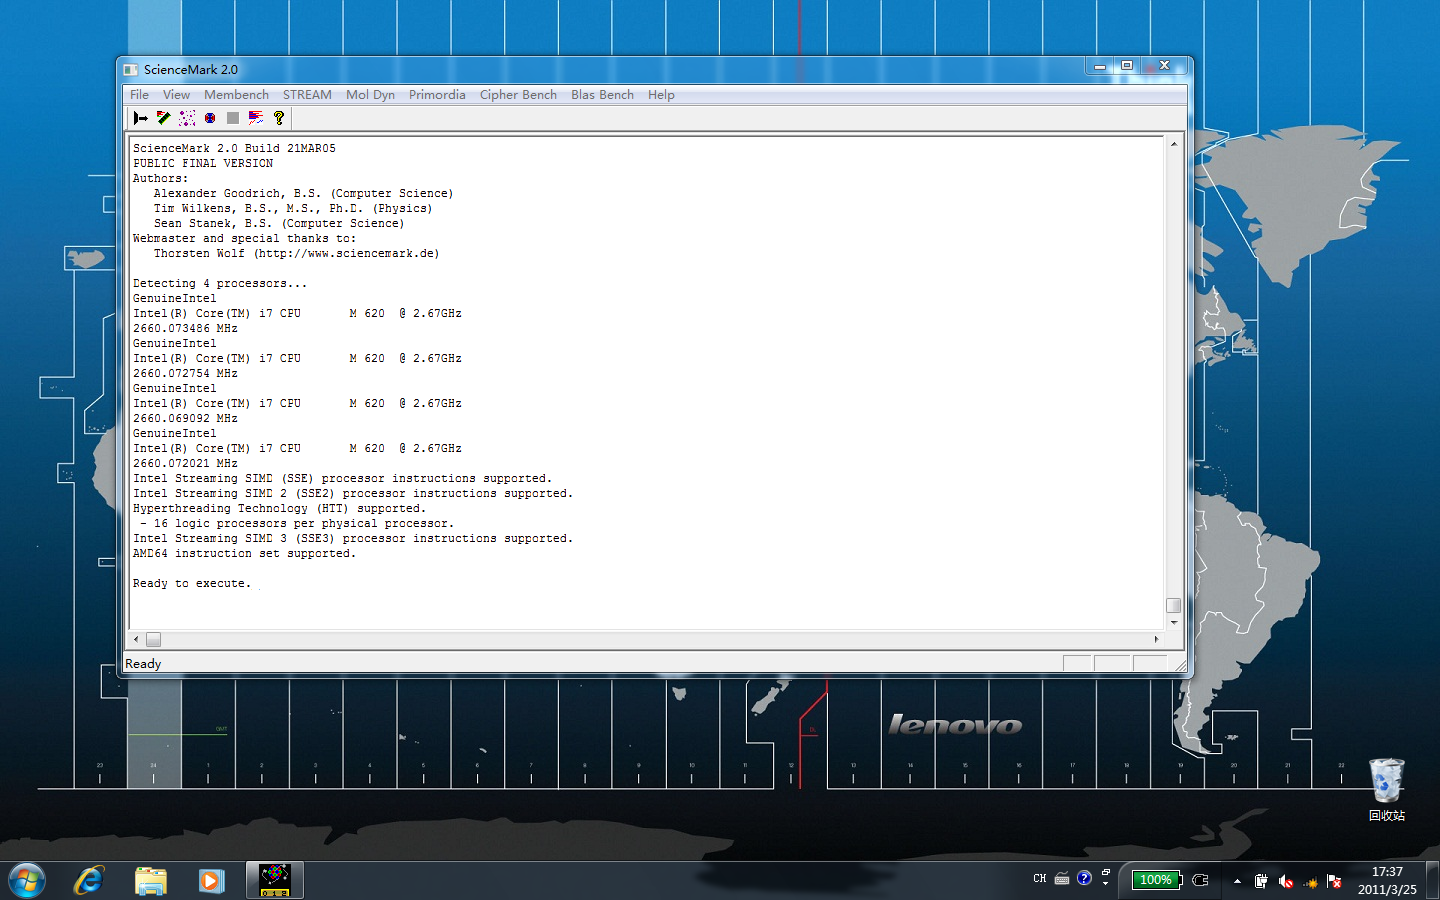
Task: Click the 'Detecting 4 processors...' line
Action: 220,283
